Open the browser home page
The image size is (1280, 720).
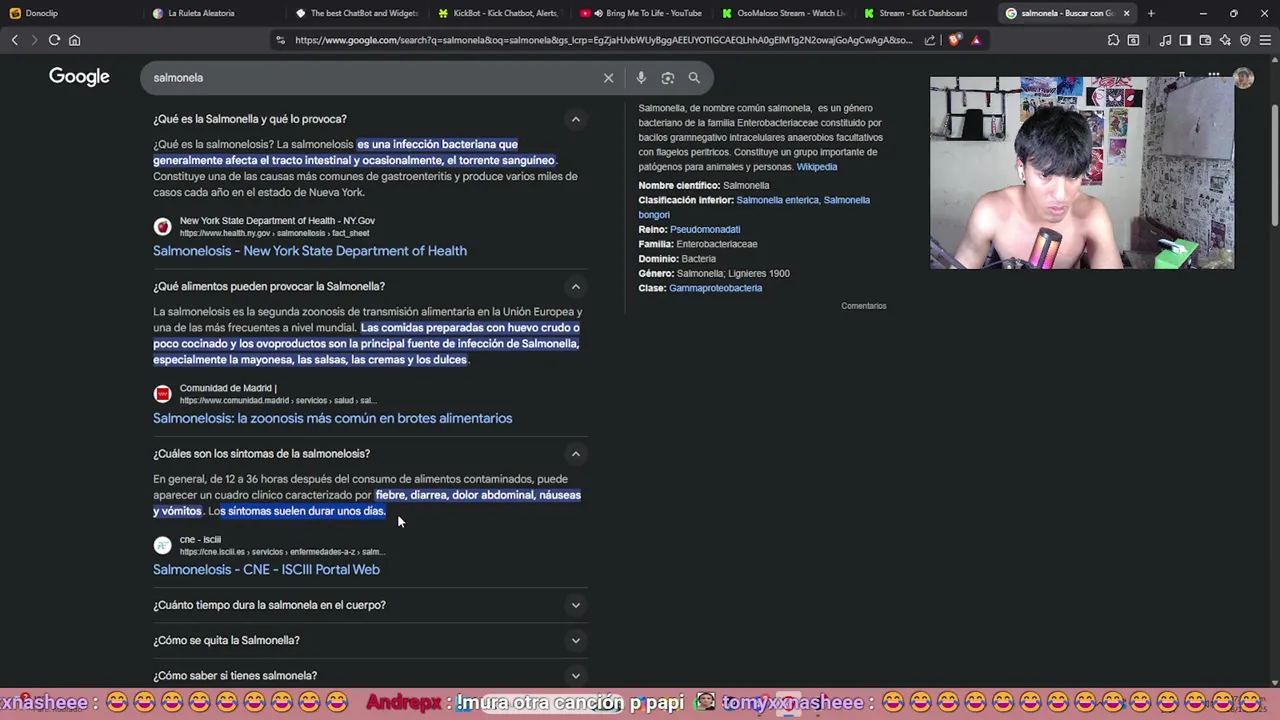click(x=74, y=40)
